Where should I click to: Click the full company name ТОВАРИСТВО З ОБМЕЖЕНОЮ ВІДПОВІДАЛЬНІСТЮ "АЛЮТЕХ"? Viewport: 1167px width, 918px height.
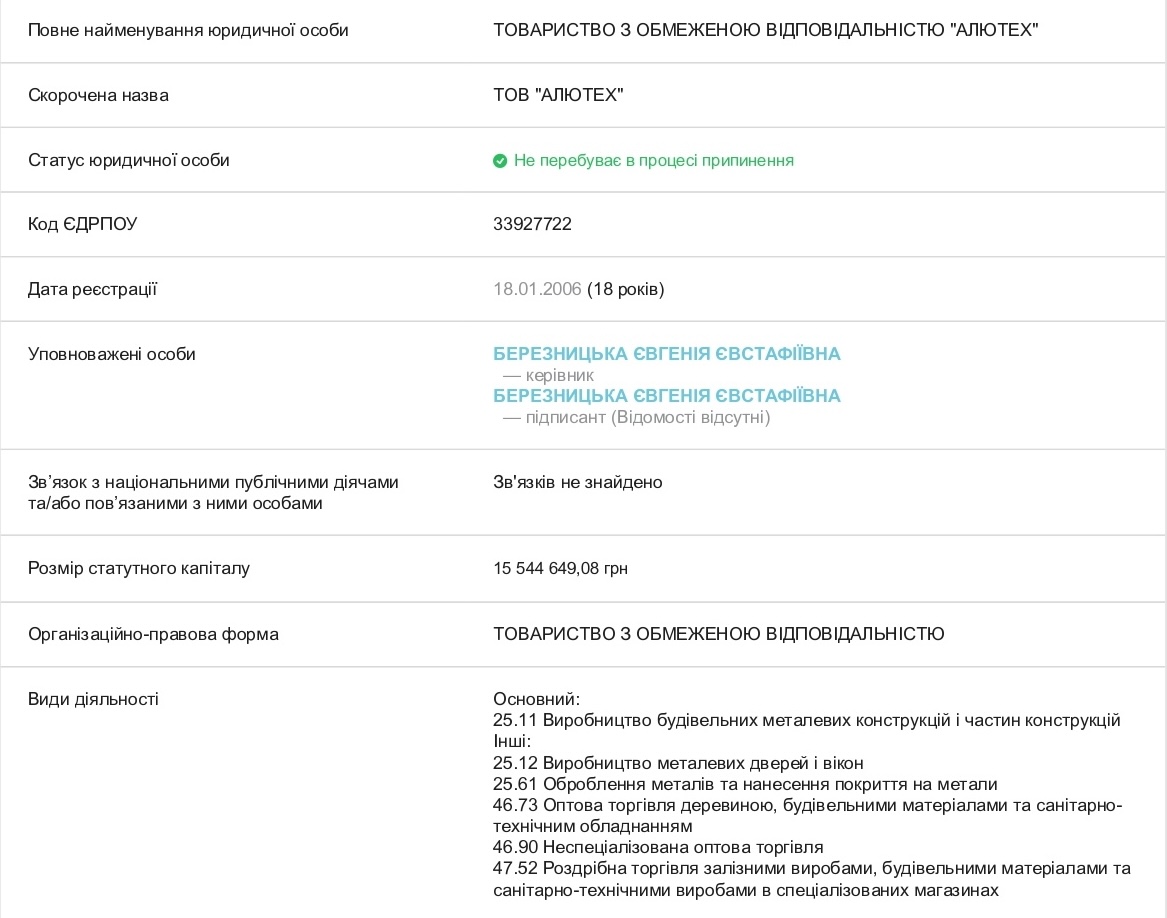tap(765, 30)
